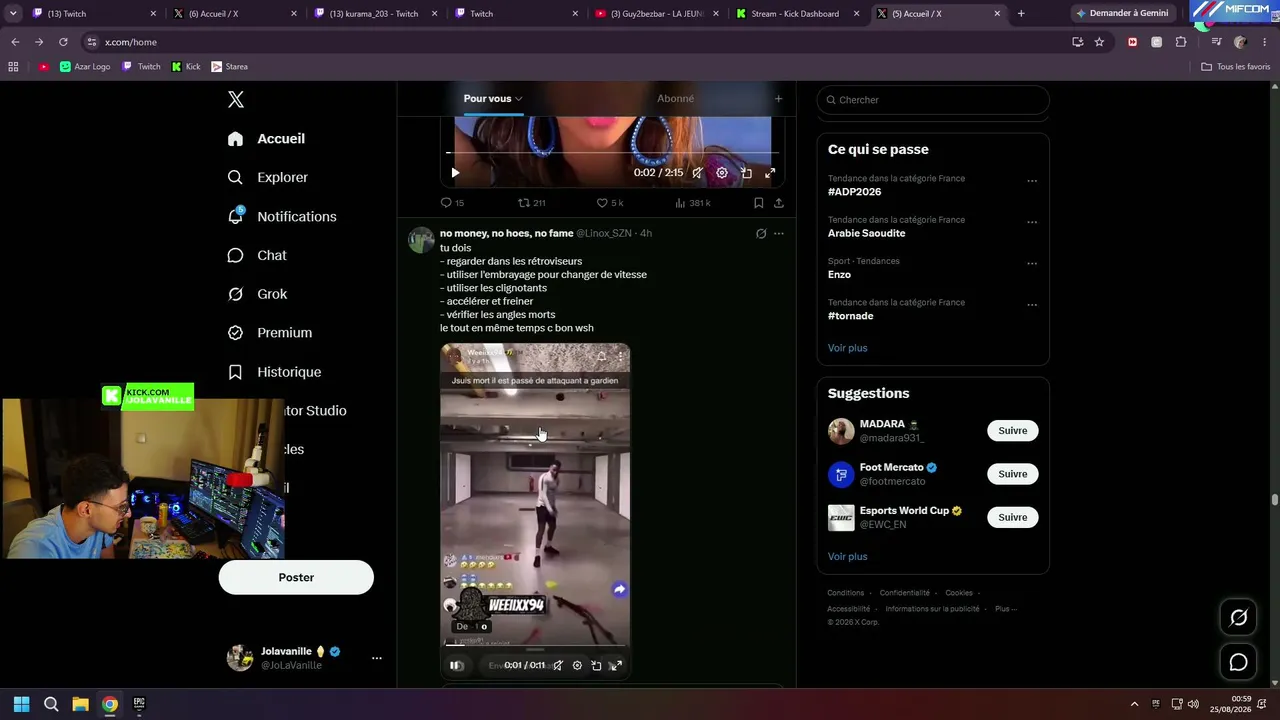Follow the MADARA account
Image resolution: width=1280 pixels, height=720 pixels.
[x=1012, y=431]
